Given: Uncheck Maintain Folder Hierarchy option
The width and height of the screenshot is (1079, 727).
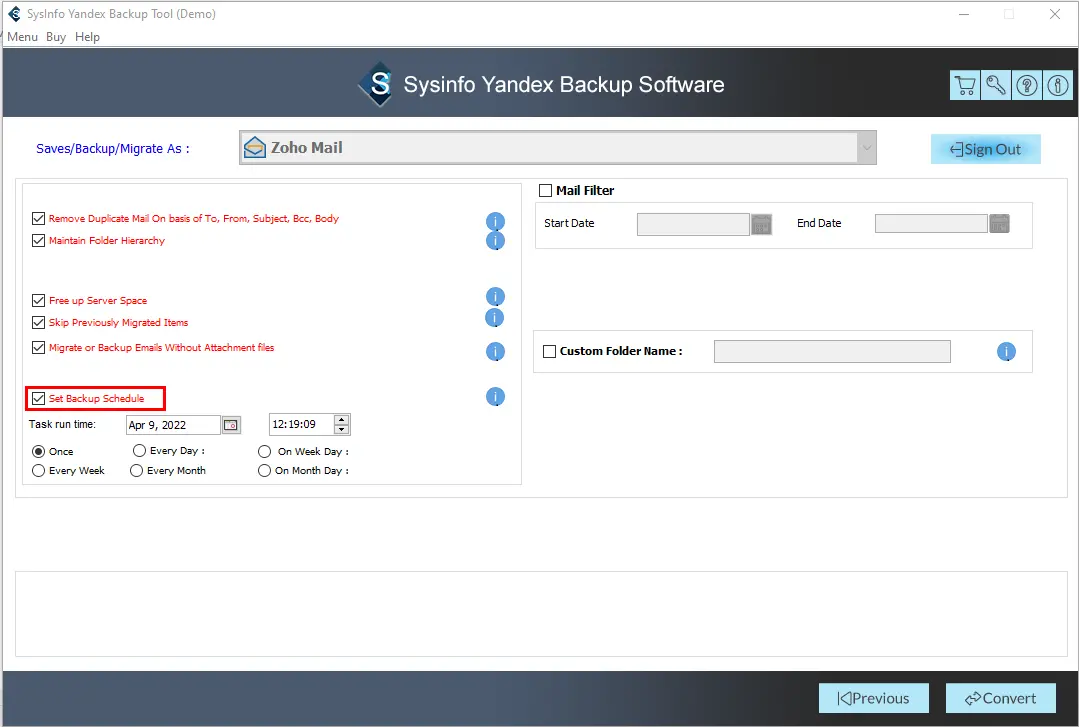Looking at the screenshot, I should pos(39,240).
